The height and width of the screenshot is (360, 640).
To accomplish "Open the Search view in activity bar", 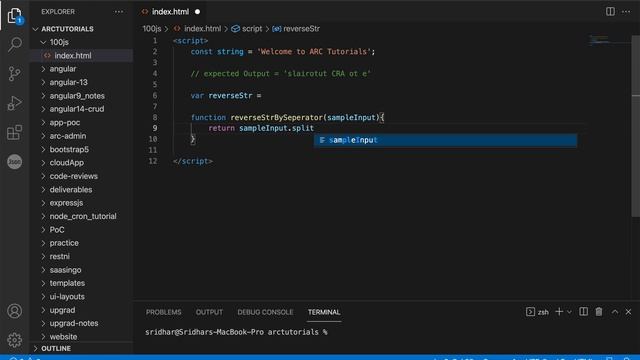I will (x=15, y=44).
